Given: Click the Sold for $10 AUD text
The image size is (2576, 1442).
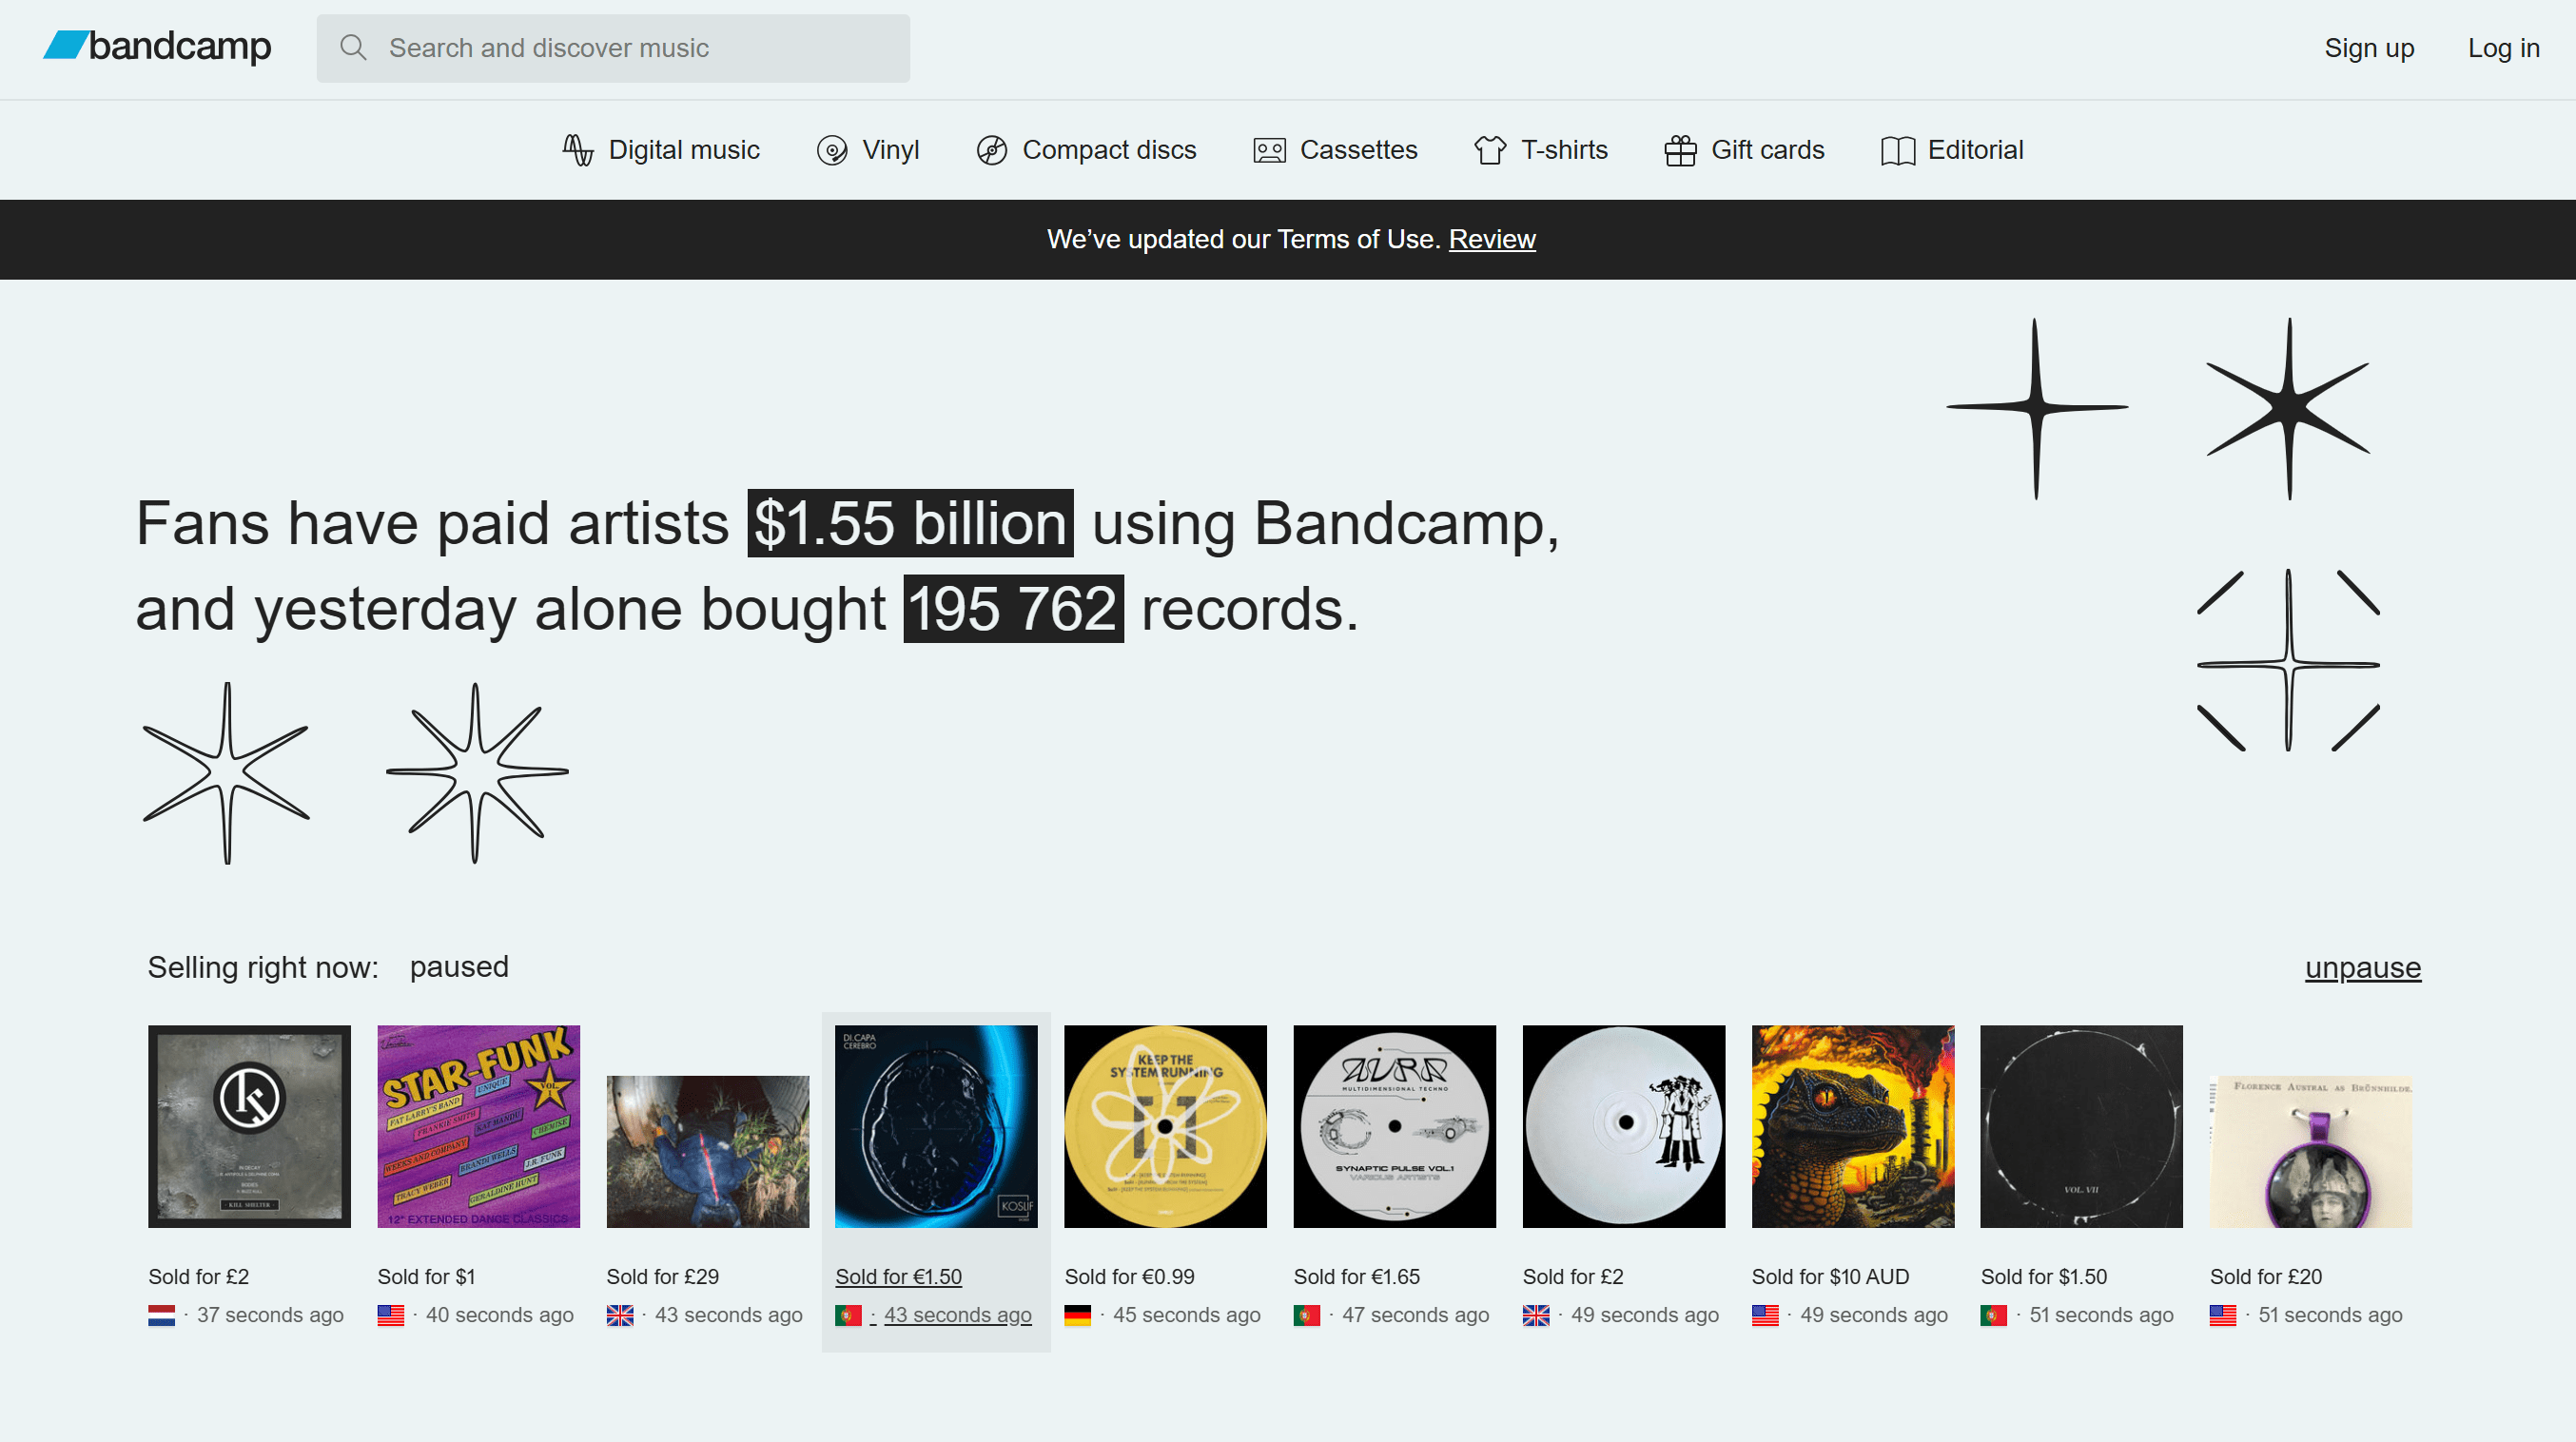Looking at the screenshot, I should point(1830,1276).
